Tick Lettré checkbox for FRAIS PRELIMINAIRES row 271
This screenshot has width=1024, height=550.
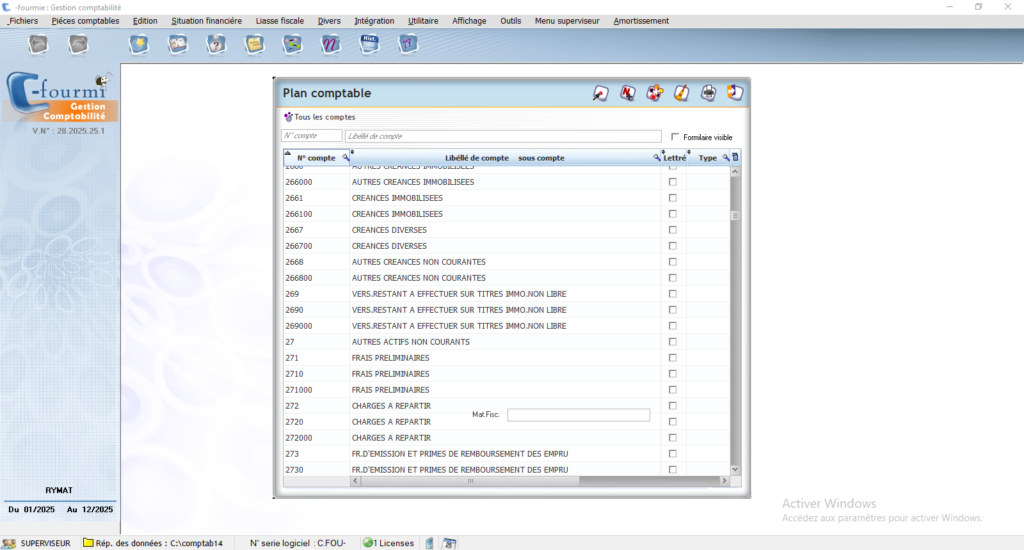coord(672,358)
